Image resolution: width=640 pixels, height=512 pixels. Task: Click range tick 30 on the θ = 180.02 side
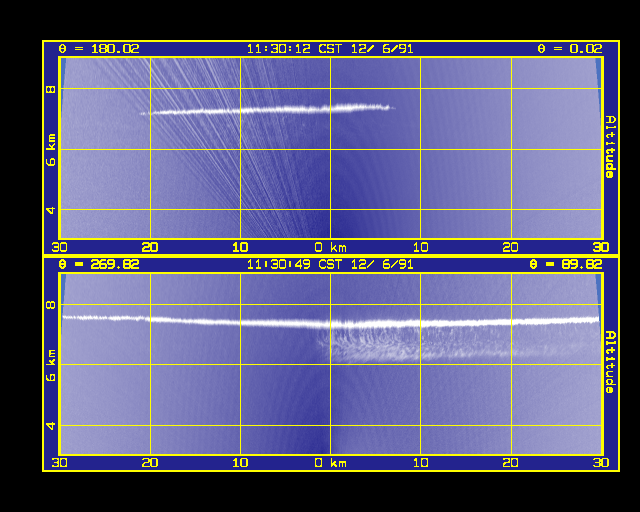pyautogui.click(x=60, y=247)
